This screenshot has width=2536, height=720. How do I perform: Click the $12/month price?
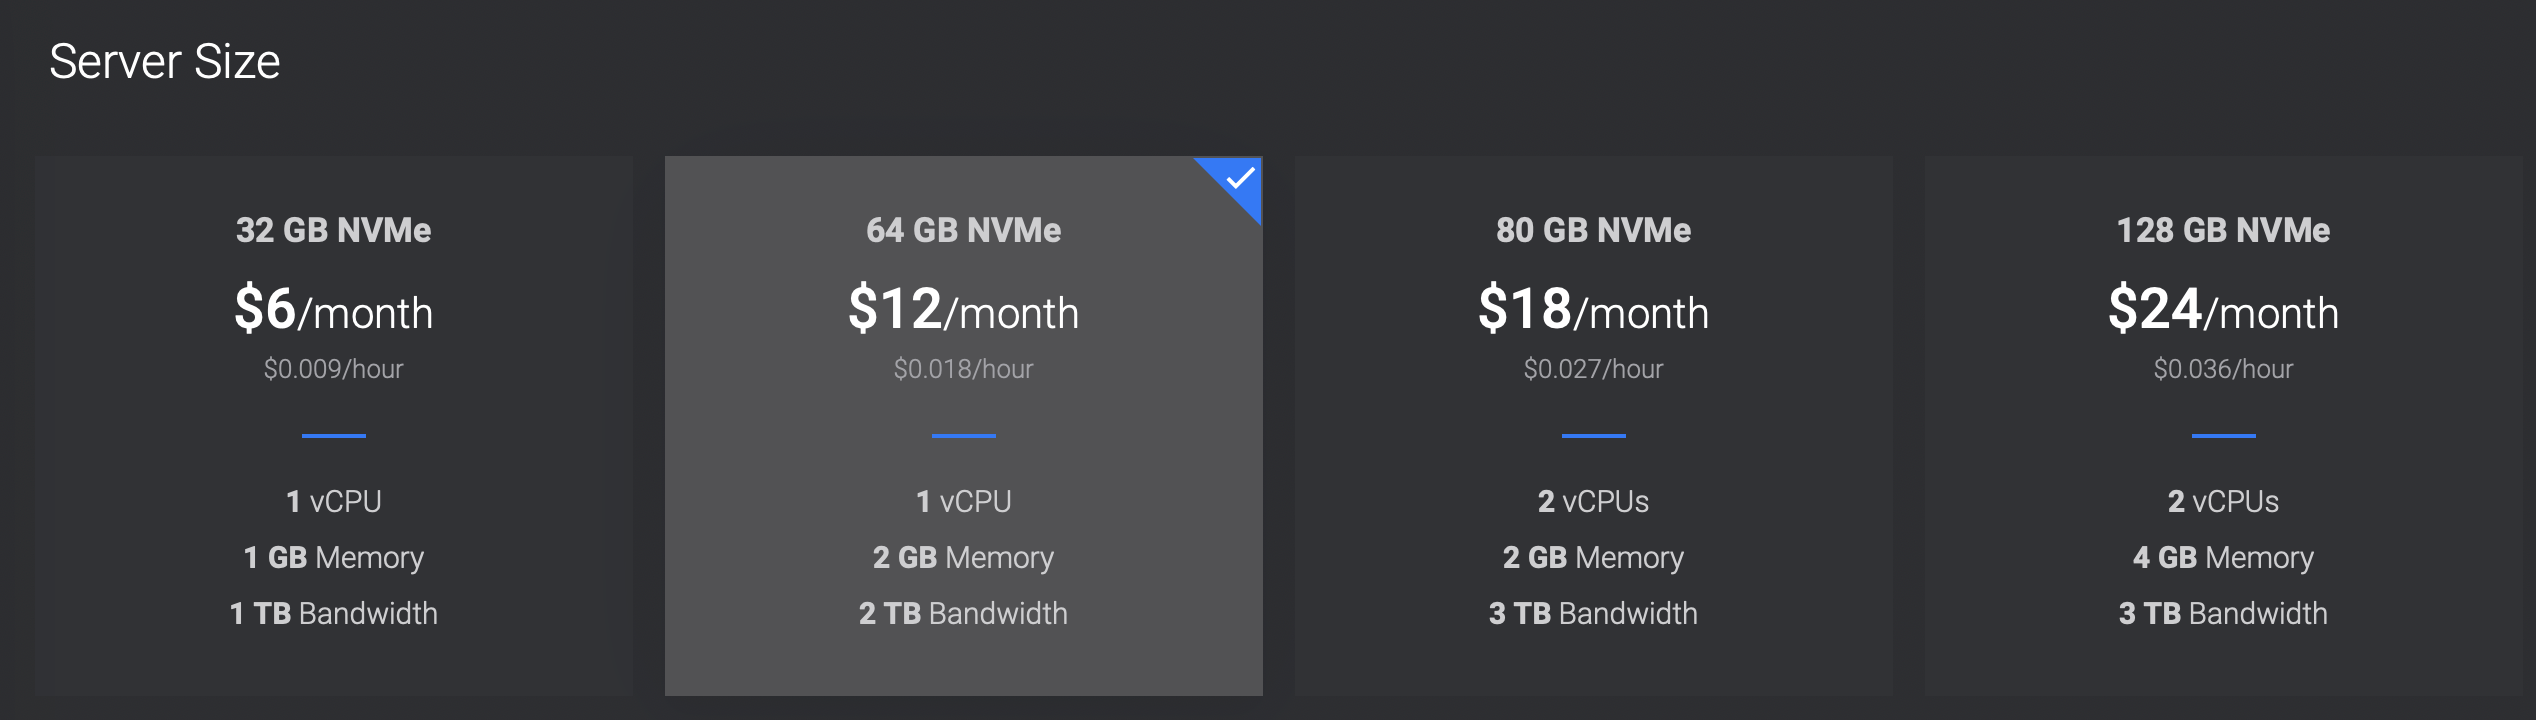click(x=963, y=309)
